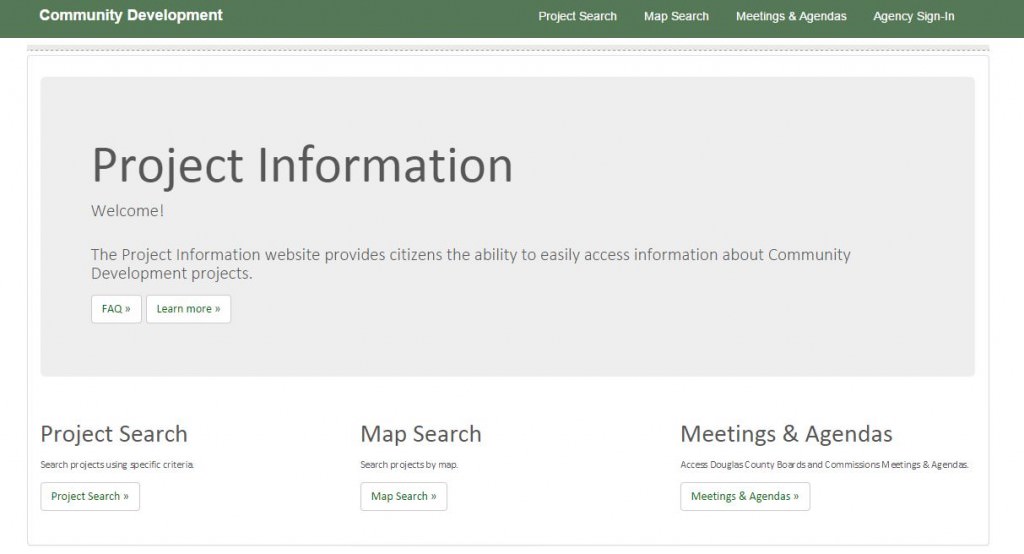Click the Learn more » button
The height and width of the screenshot is (554, 1024).
[x=188, y=309]
